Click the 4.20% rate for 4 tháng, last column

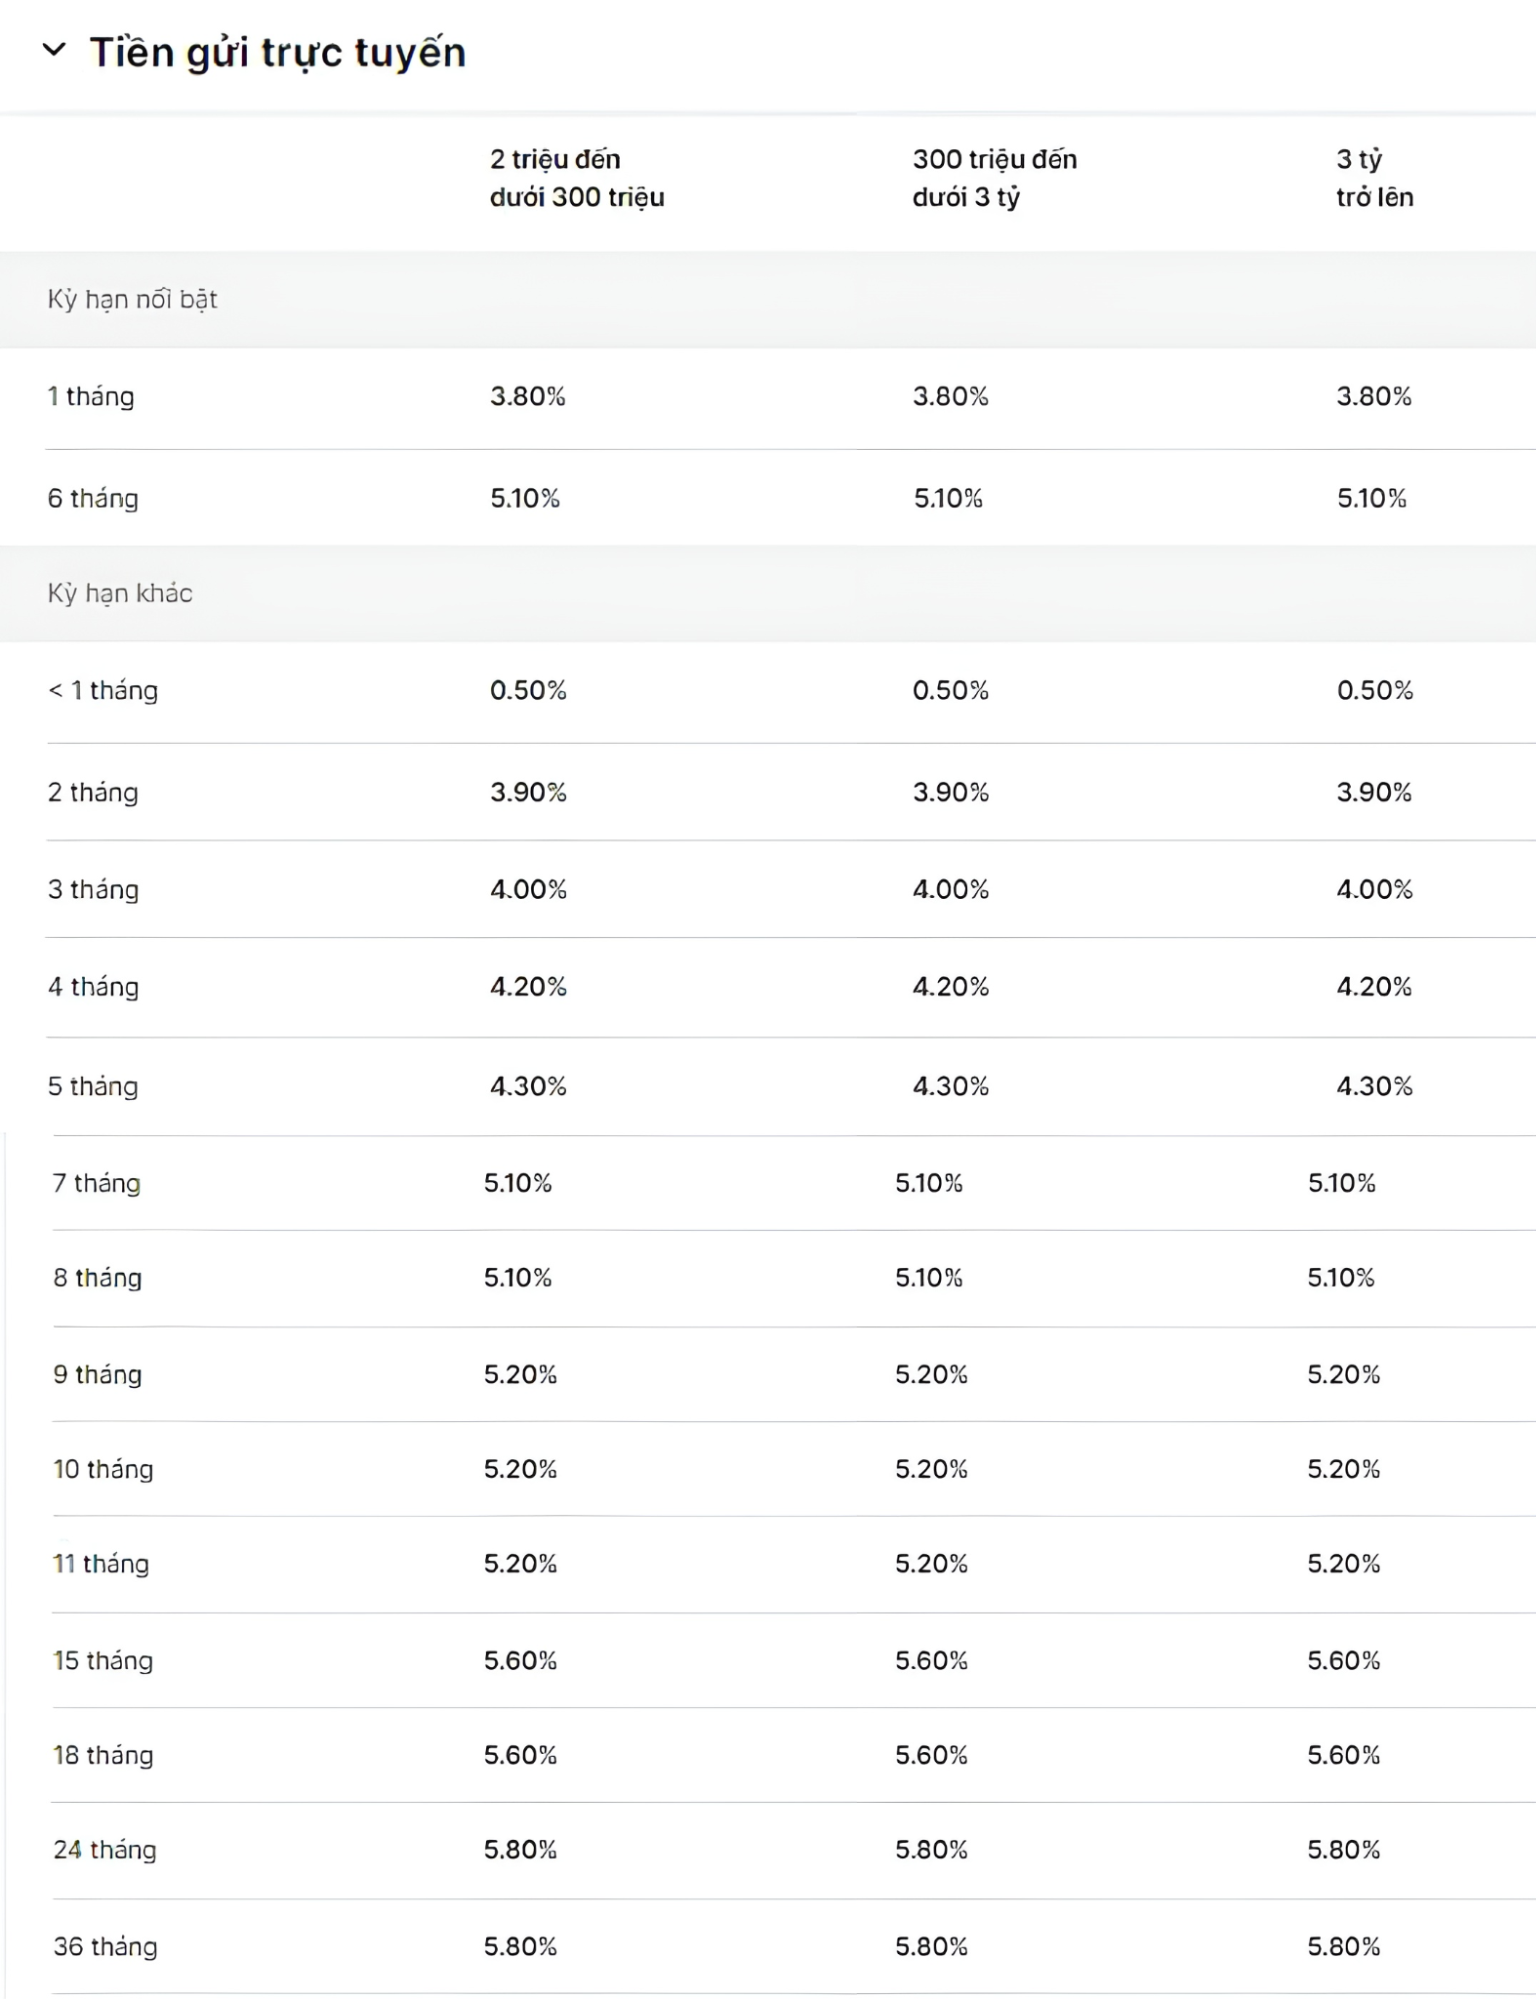pyautogui.click(x=1375, y=986)
